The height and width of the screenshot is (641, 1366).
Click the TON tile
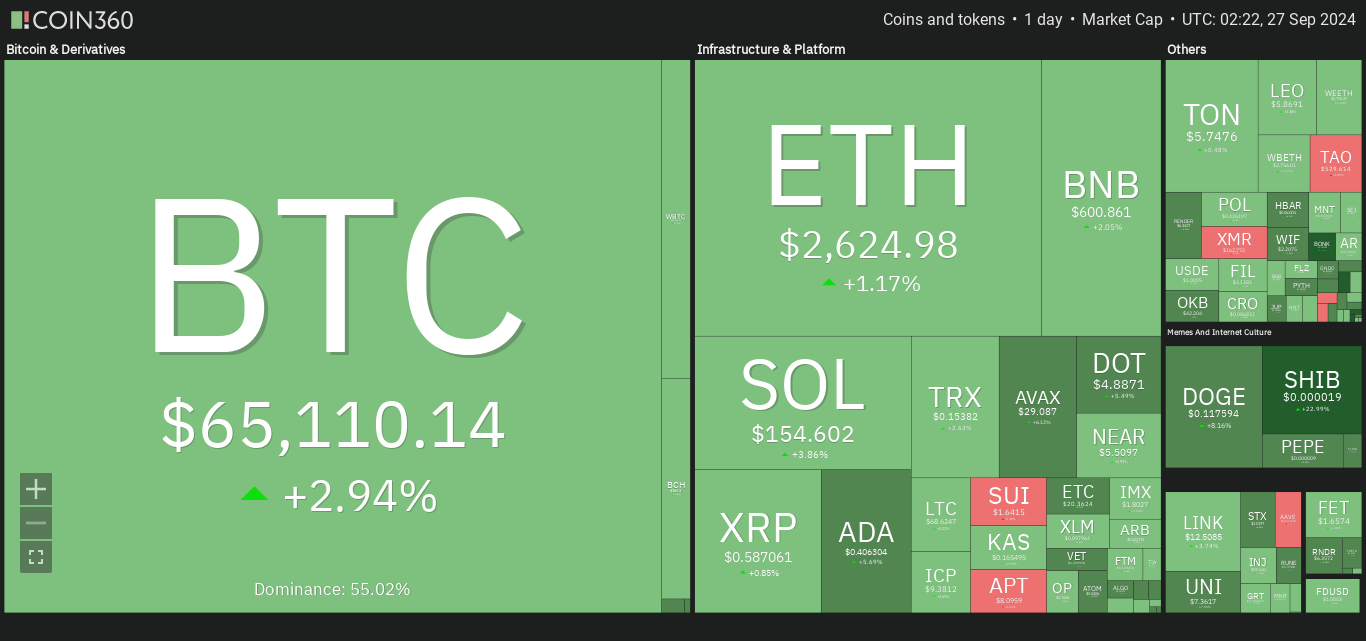[1211, 126]
